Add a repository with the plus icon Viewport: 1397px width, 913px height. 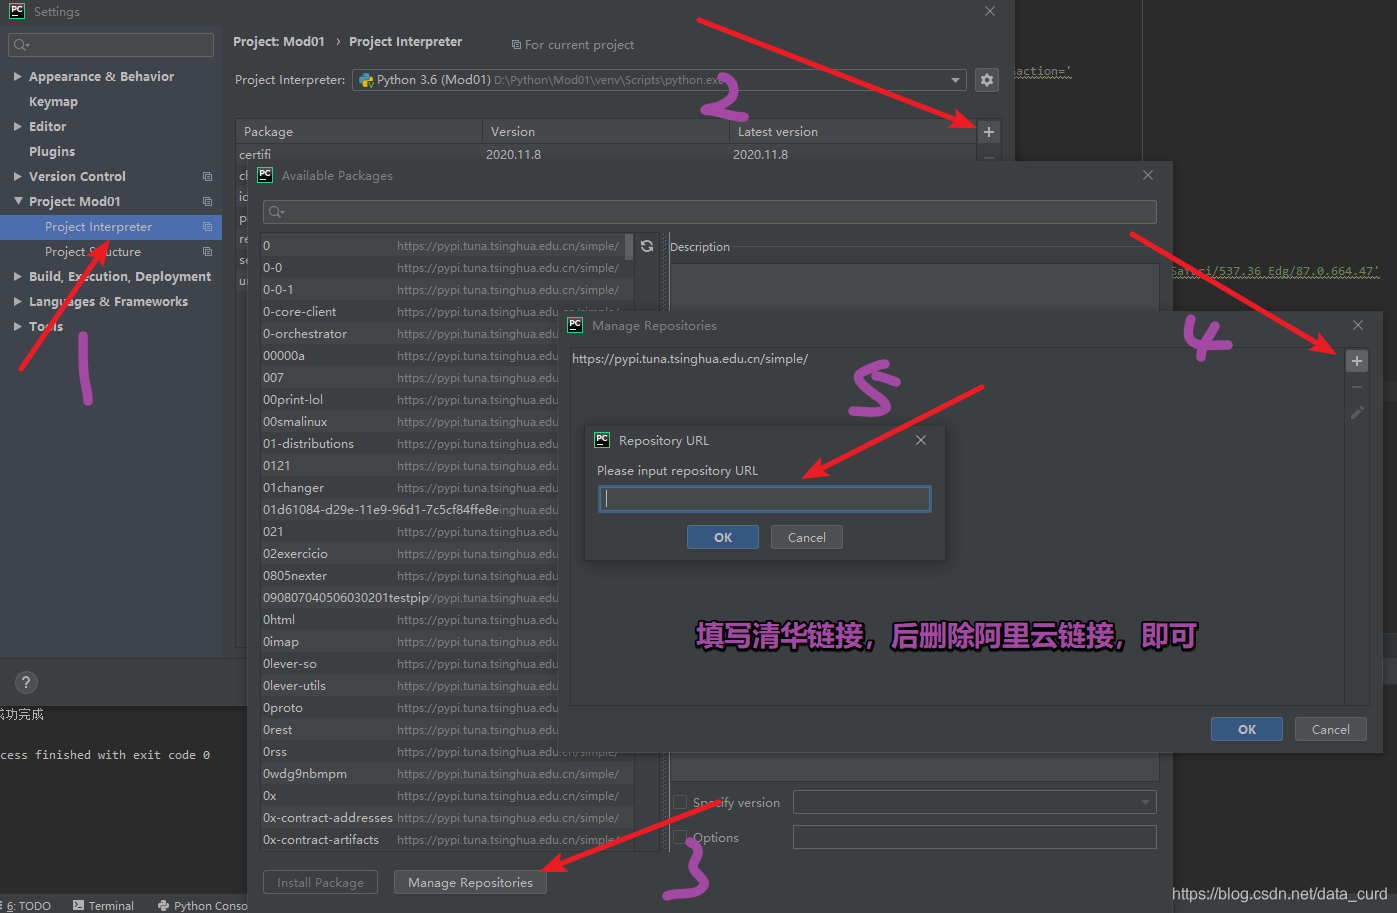(x=1357, y=361)
